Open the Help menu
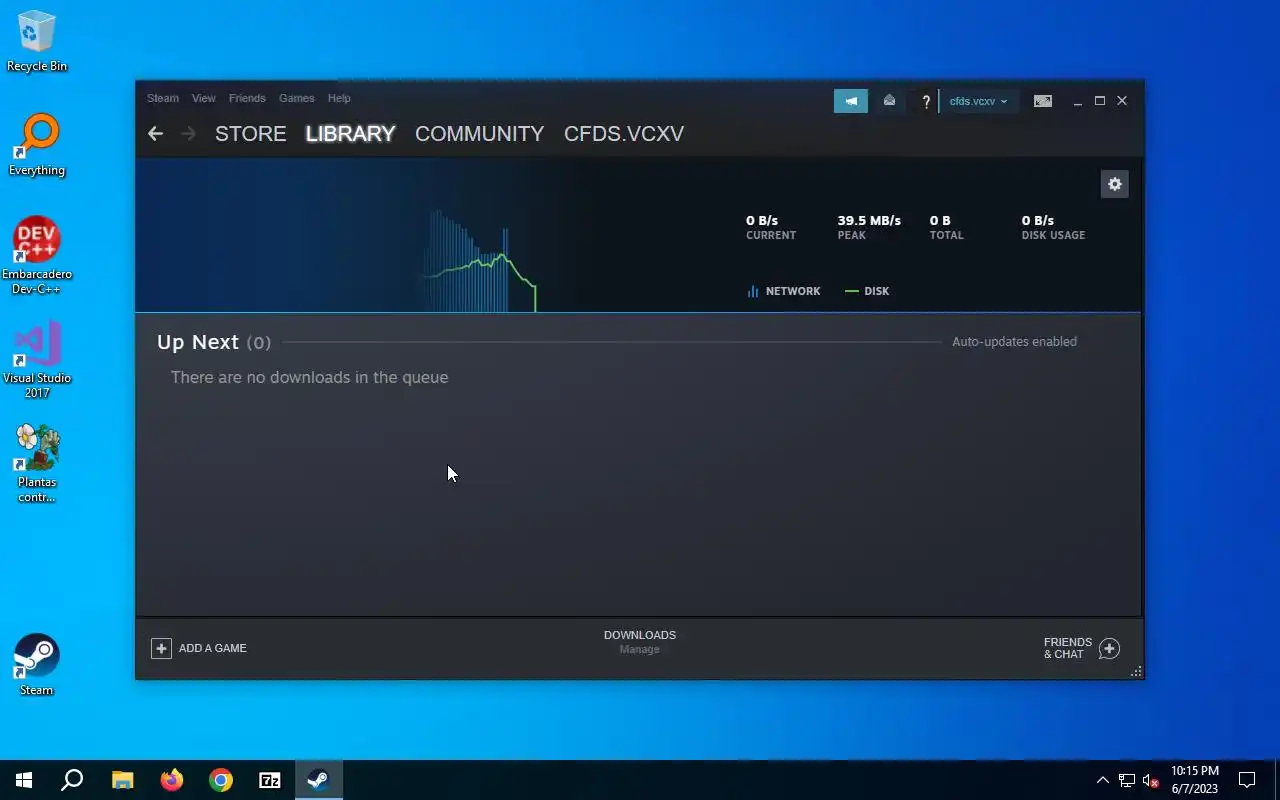Image resolution: width=1280 pixels, height=800 pixels. point(339,98)
